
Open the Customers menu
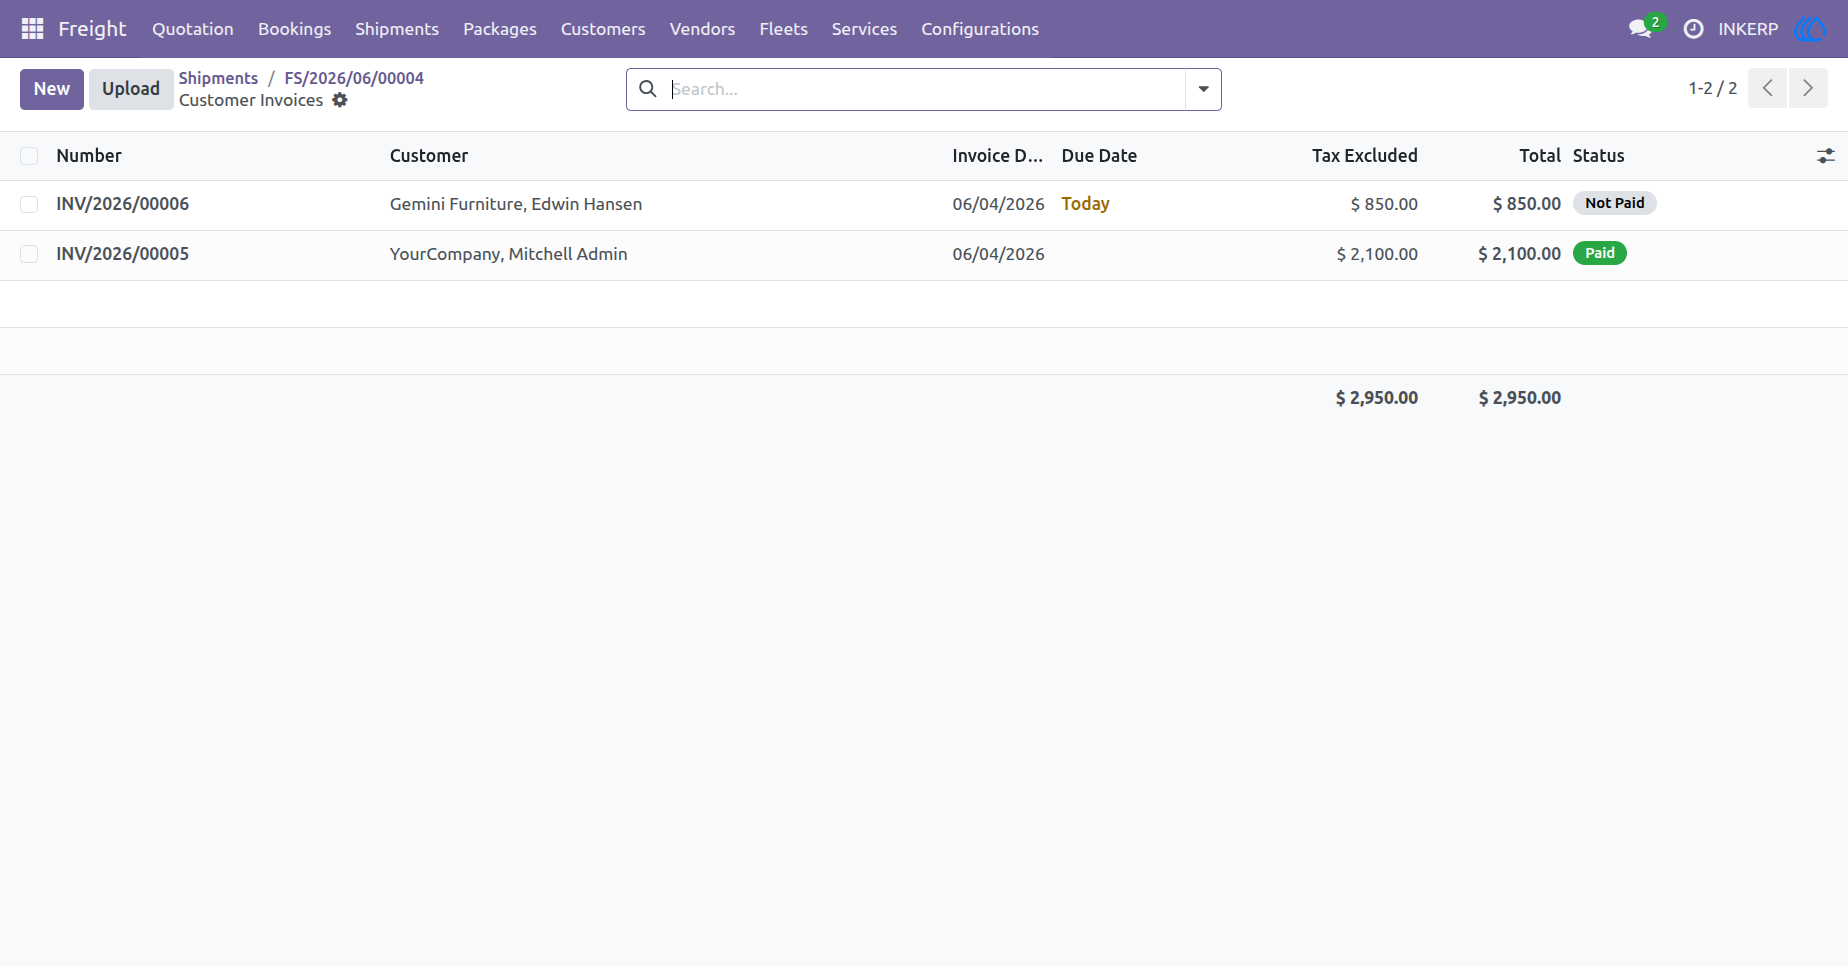tap(603, 29)
